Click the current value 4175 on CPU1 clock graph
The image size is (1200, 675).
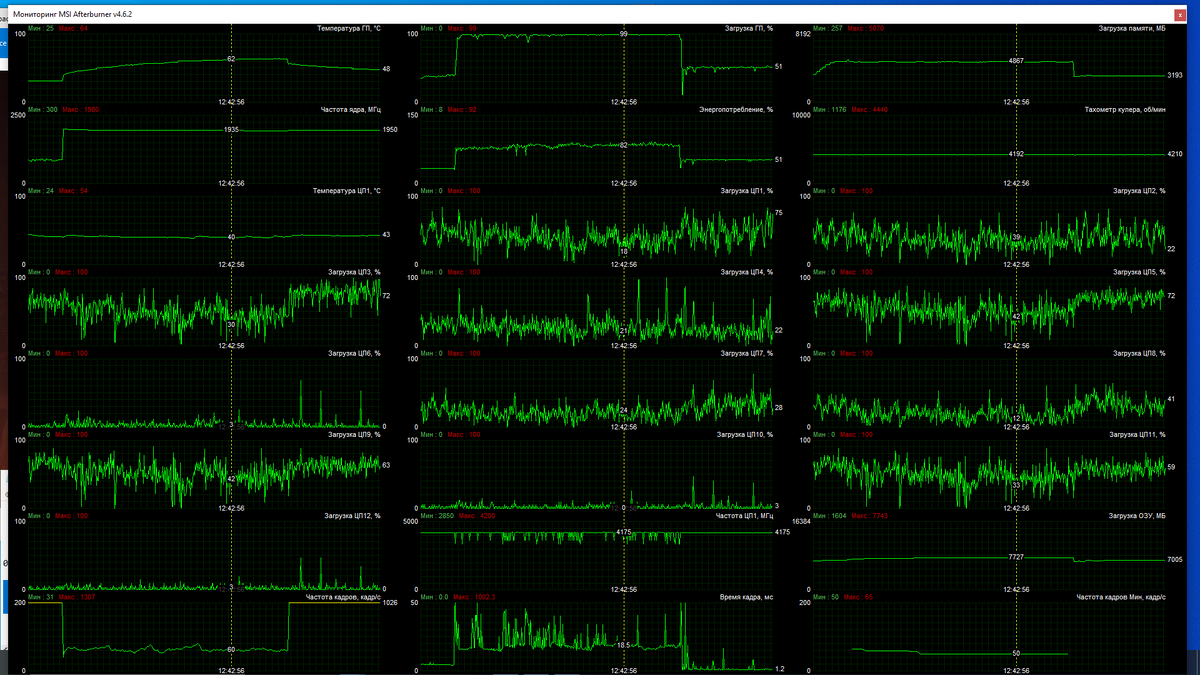[x=783, y=533]
